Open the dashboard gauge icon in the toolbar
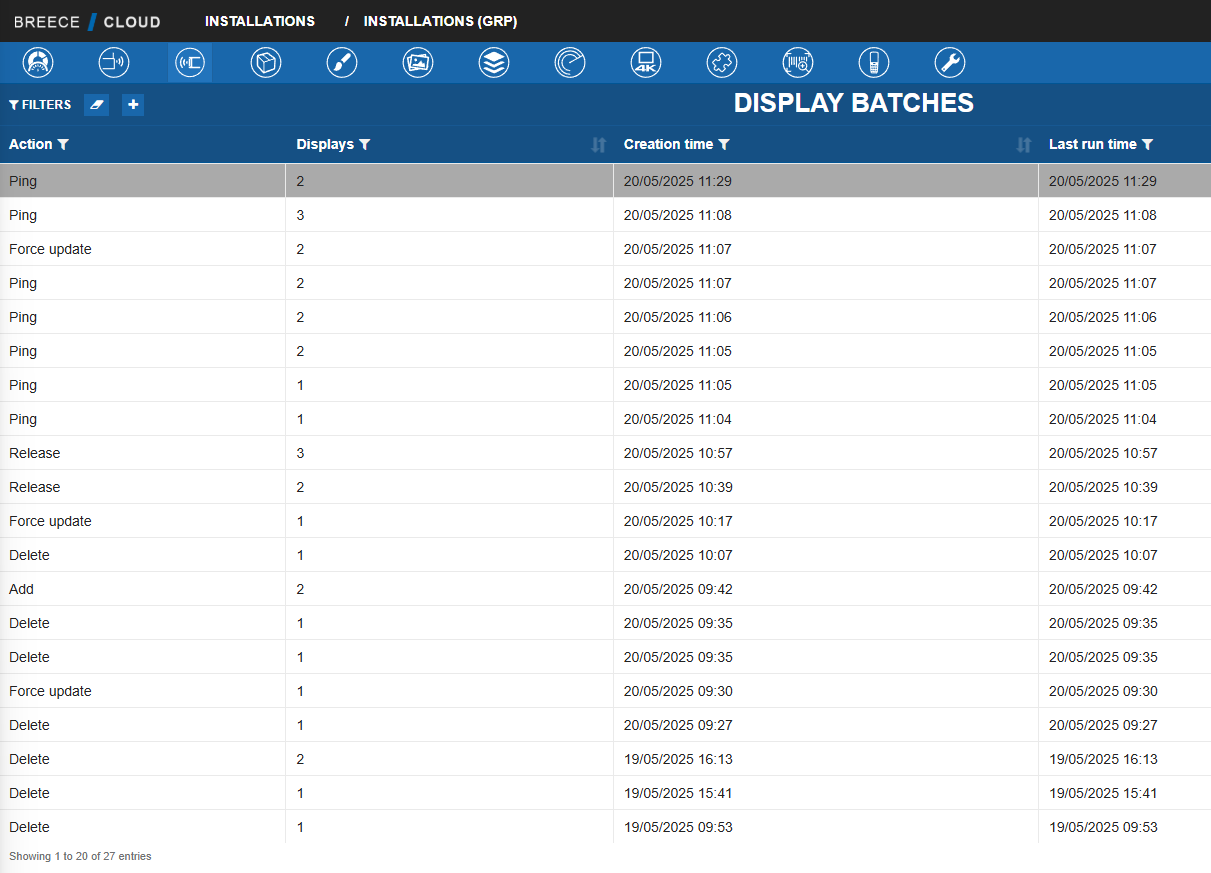The width and height of the screenshot is (1211, 873). 38,63
